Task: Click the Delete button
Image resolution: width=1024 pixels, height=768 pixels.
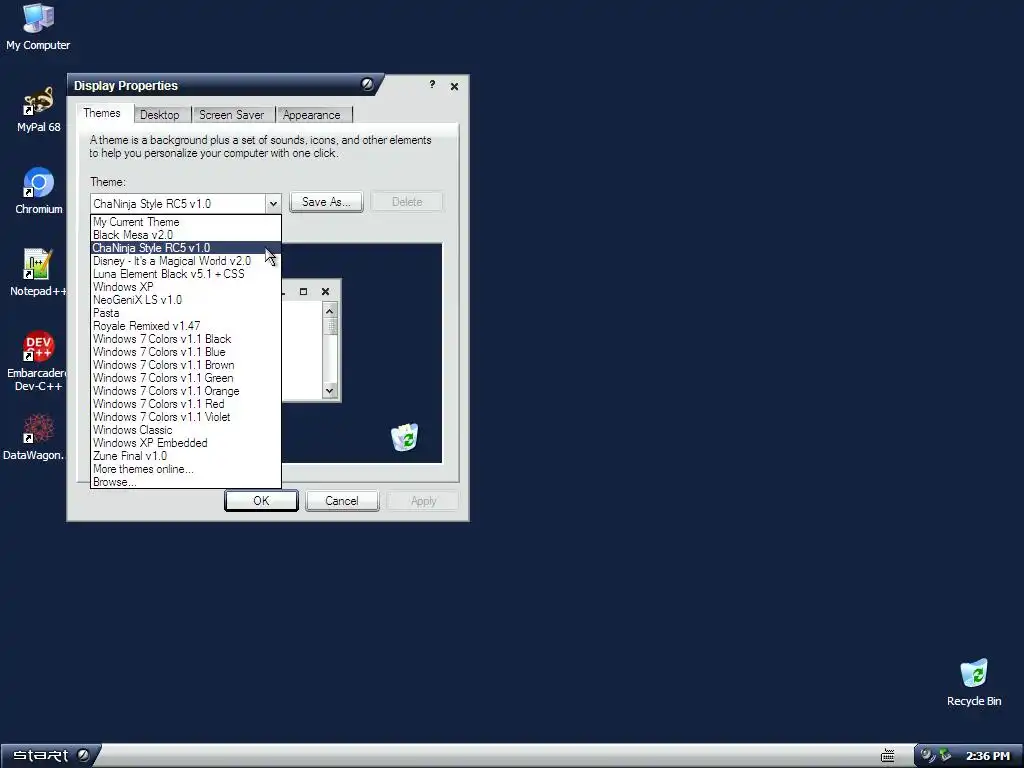Action: coord(407,202)
